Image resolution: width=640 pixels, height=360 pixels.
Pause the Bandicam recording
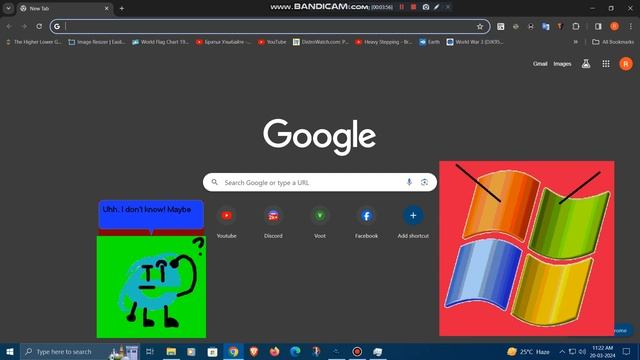402,7
